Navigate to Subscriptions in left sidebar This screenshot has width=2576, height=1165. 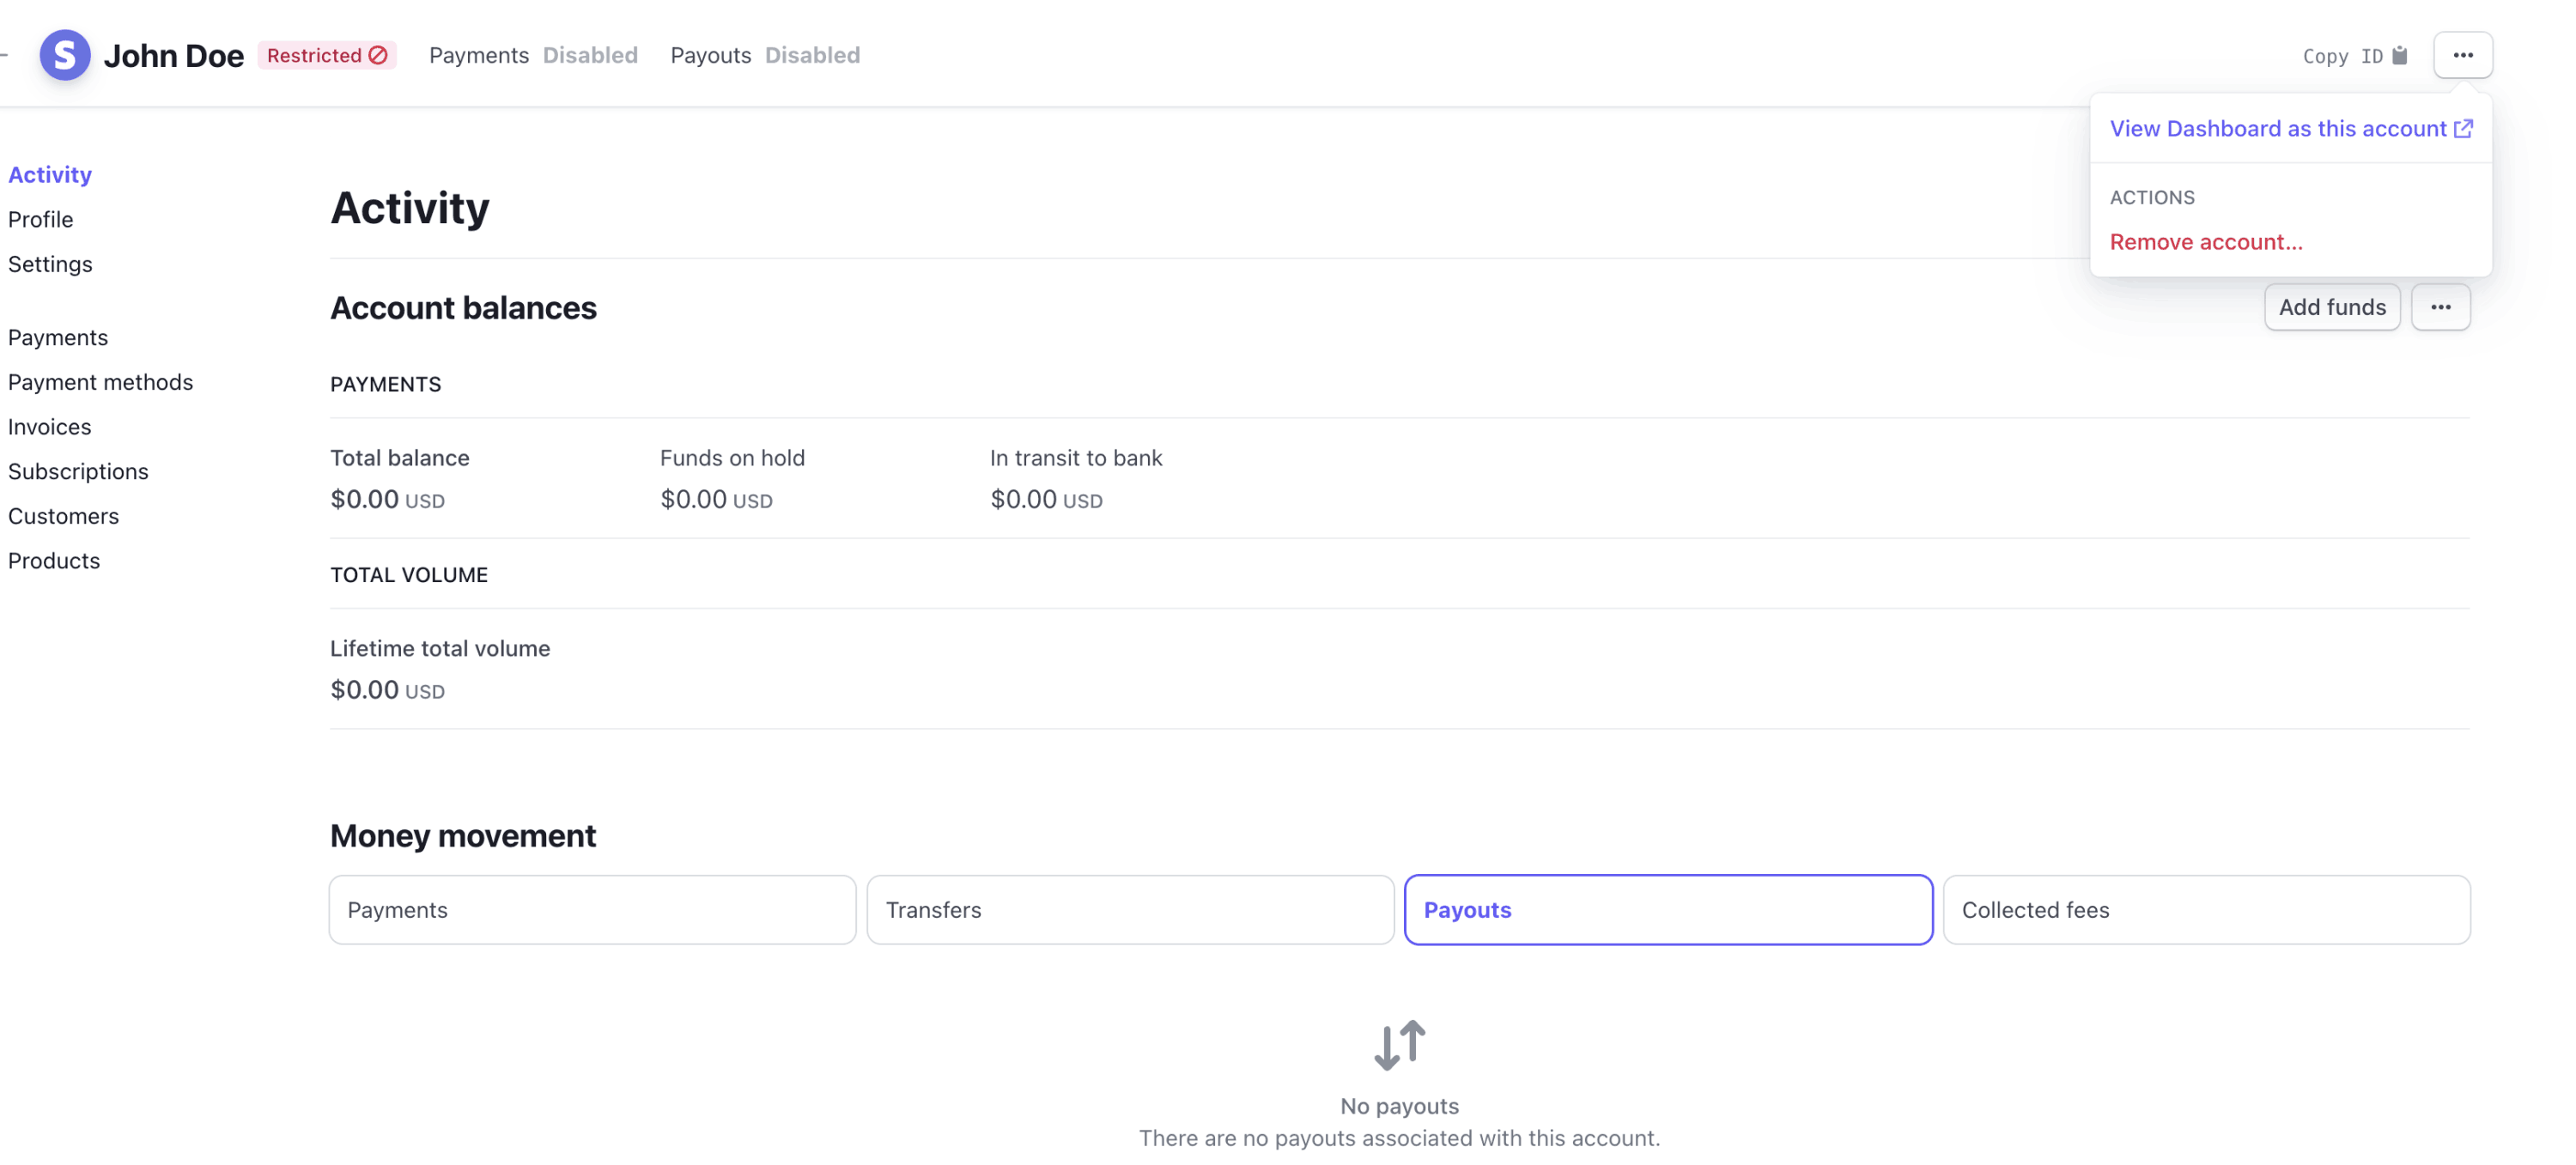[77, 470]
